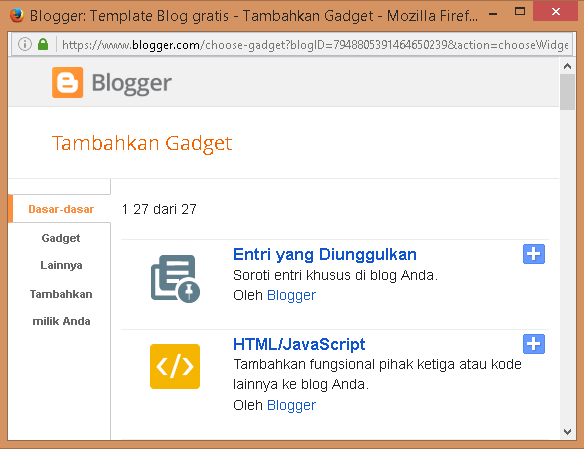Click the Firefox icon in title bar
Screen dimensions: 584x449
tap(17, 15)
